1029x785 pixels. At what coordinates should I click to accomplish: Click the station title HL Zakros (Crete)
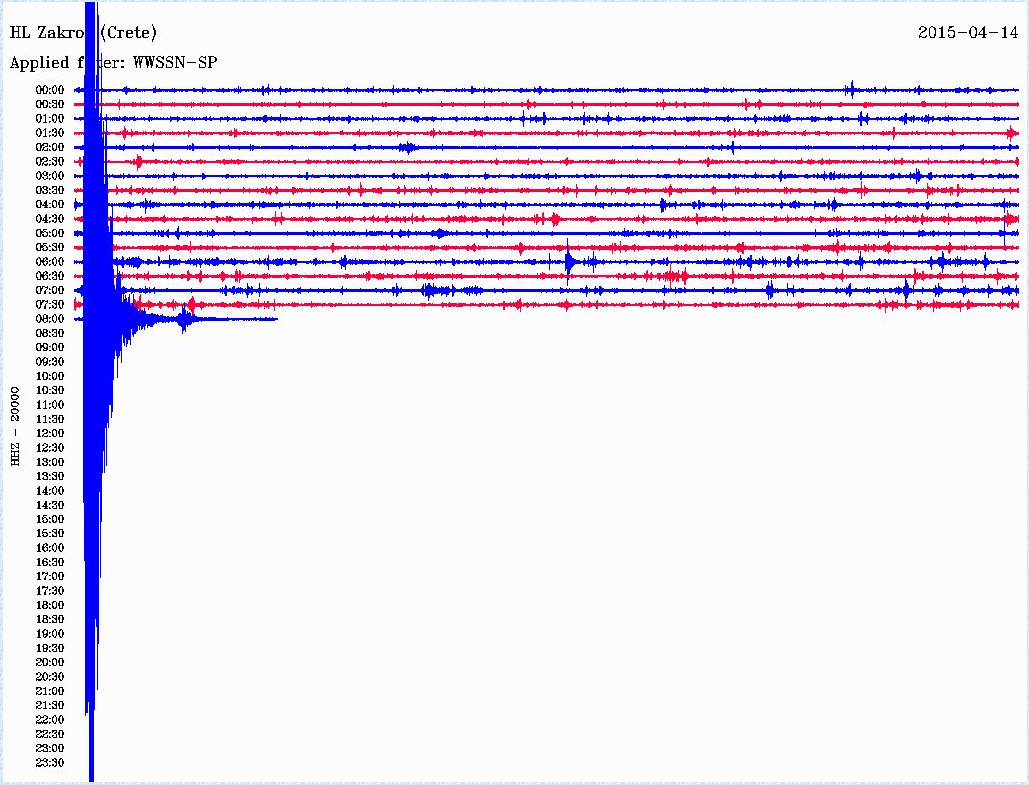click(83, 33)
